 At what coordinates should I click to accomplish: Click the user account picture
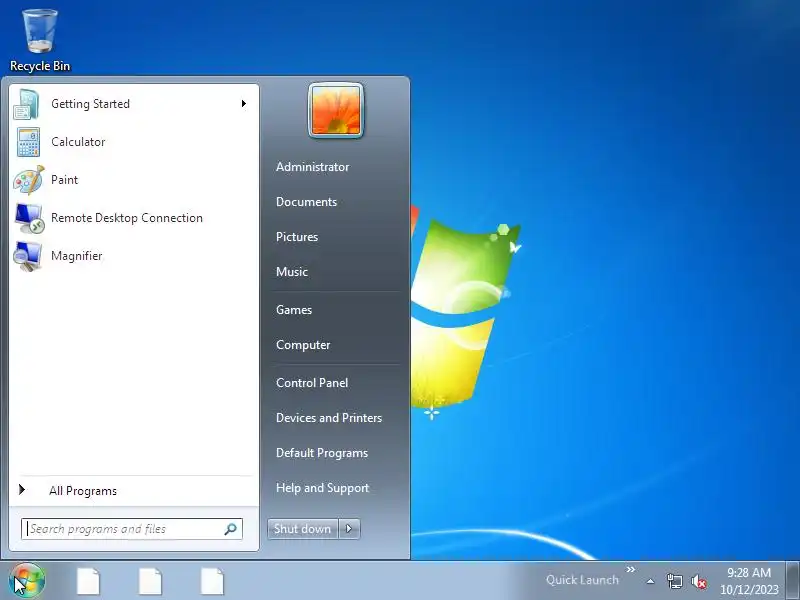[x=336, y=110]
